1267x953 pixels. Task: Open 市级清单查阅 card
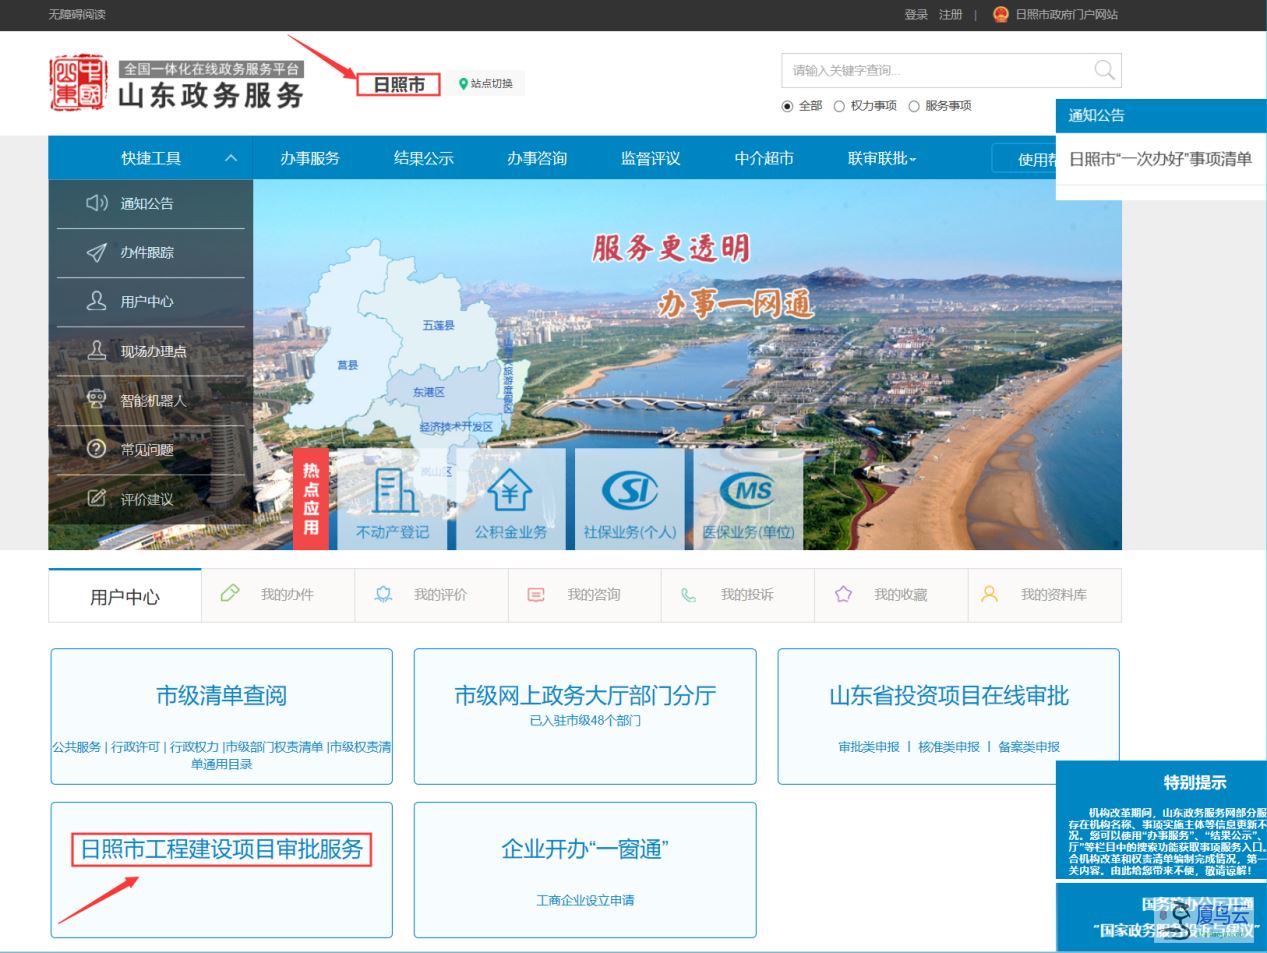222,716
